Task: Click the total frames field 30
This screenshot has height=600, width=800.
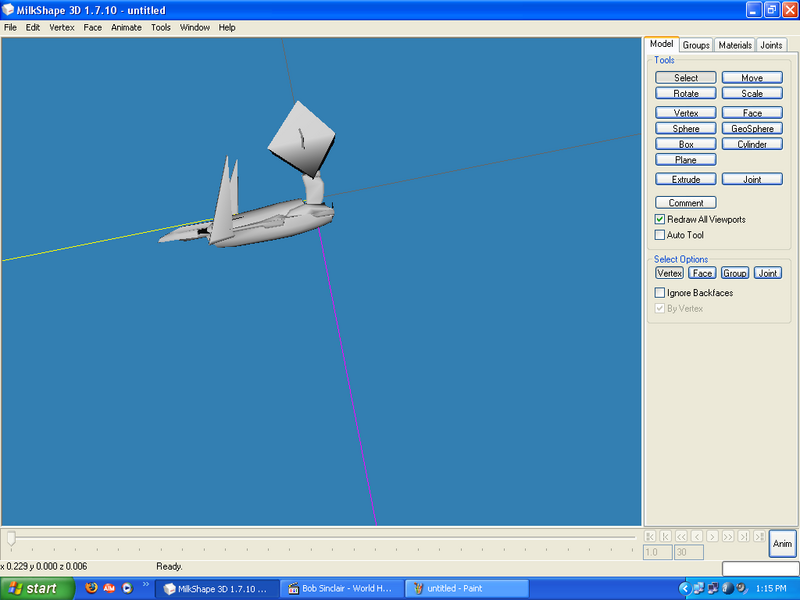Action: pos(689,552)
